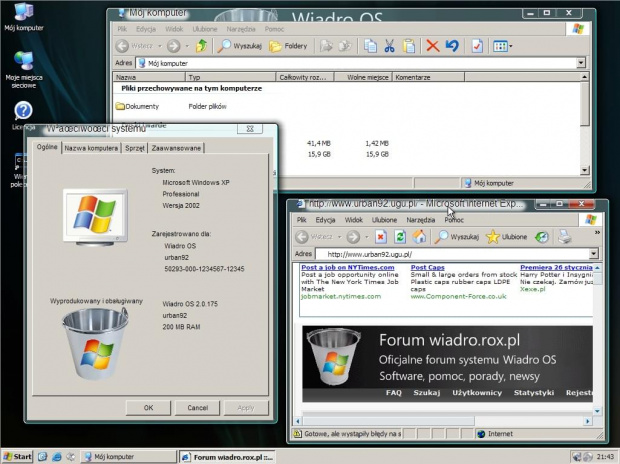Open the Start menu

point(17,456)
